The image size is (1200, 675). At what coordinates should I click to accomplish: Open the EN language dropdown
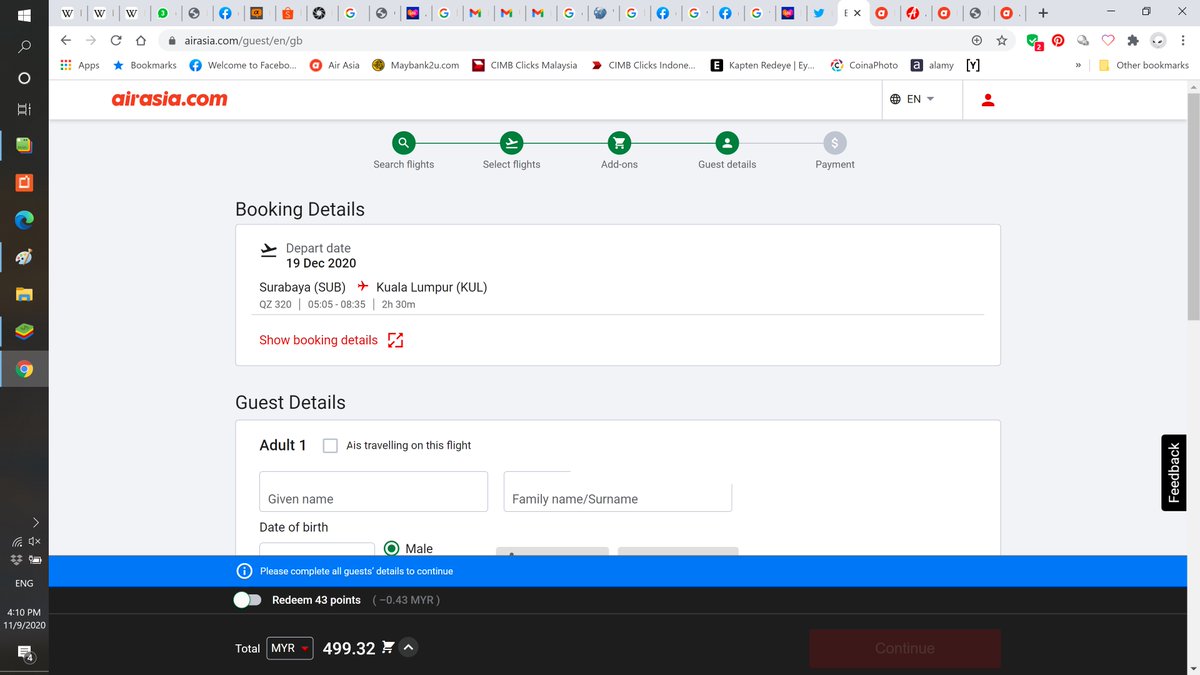coord(911,99)
